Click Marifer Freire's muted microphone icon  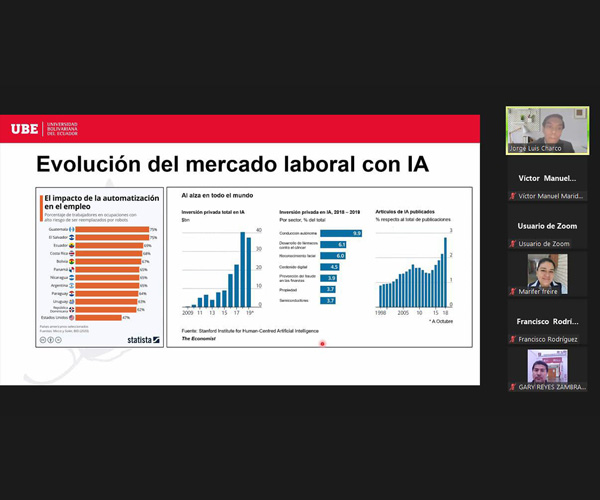[511, 291]
